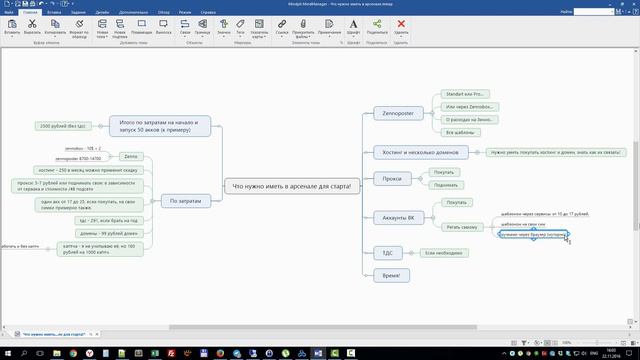Click the Windows Start button
This screenshot has height=360, width=640.
[x=7, y=353]
